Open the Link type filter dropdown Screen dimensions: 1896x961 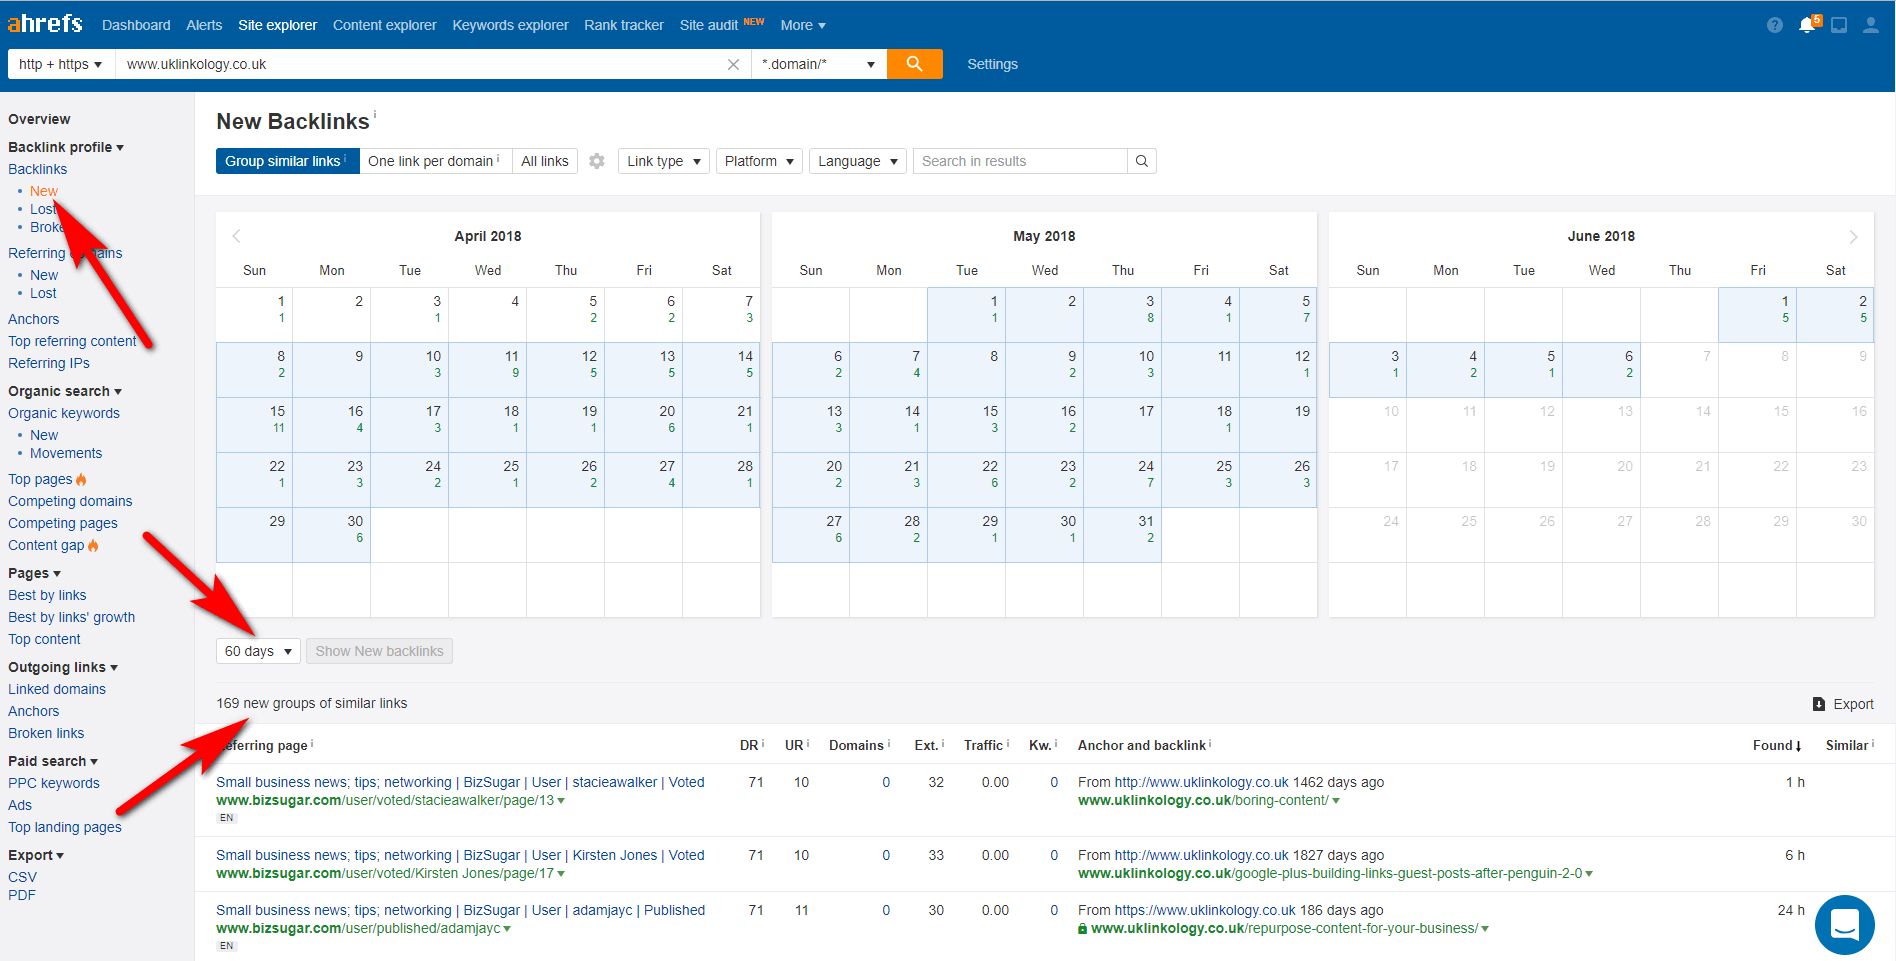(664, 161)
